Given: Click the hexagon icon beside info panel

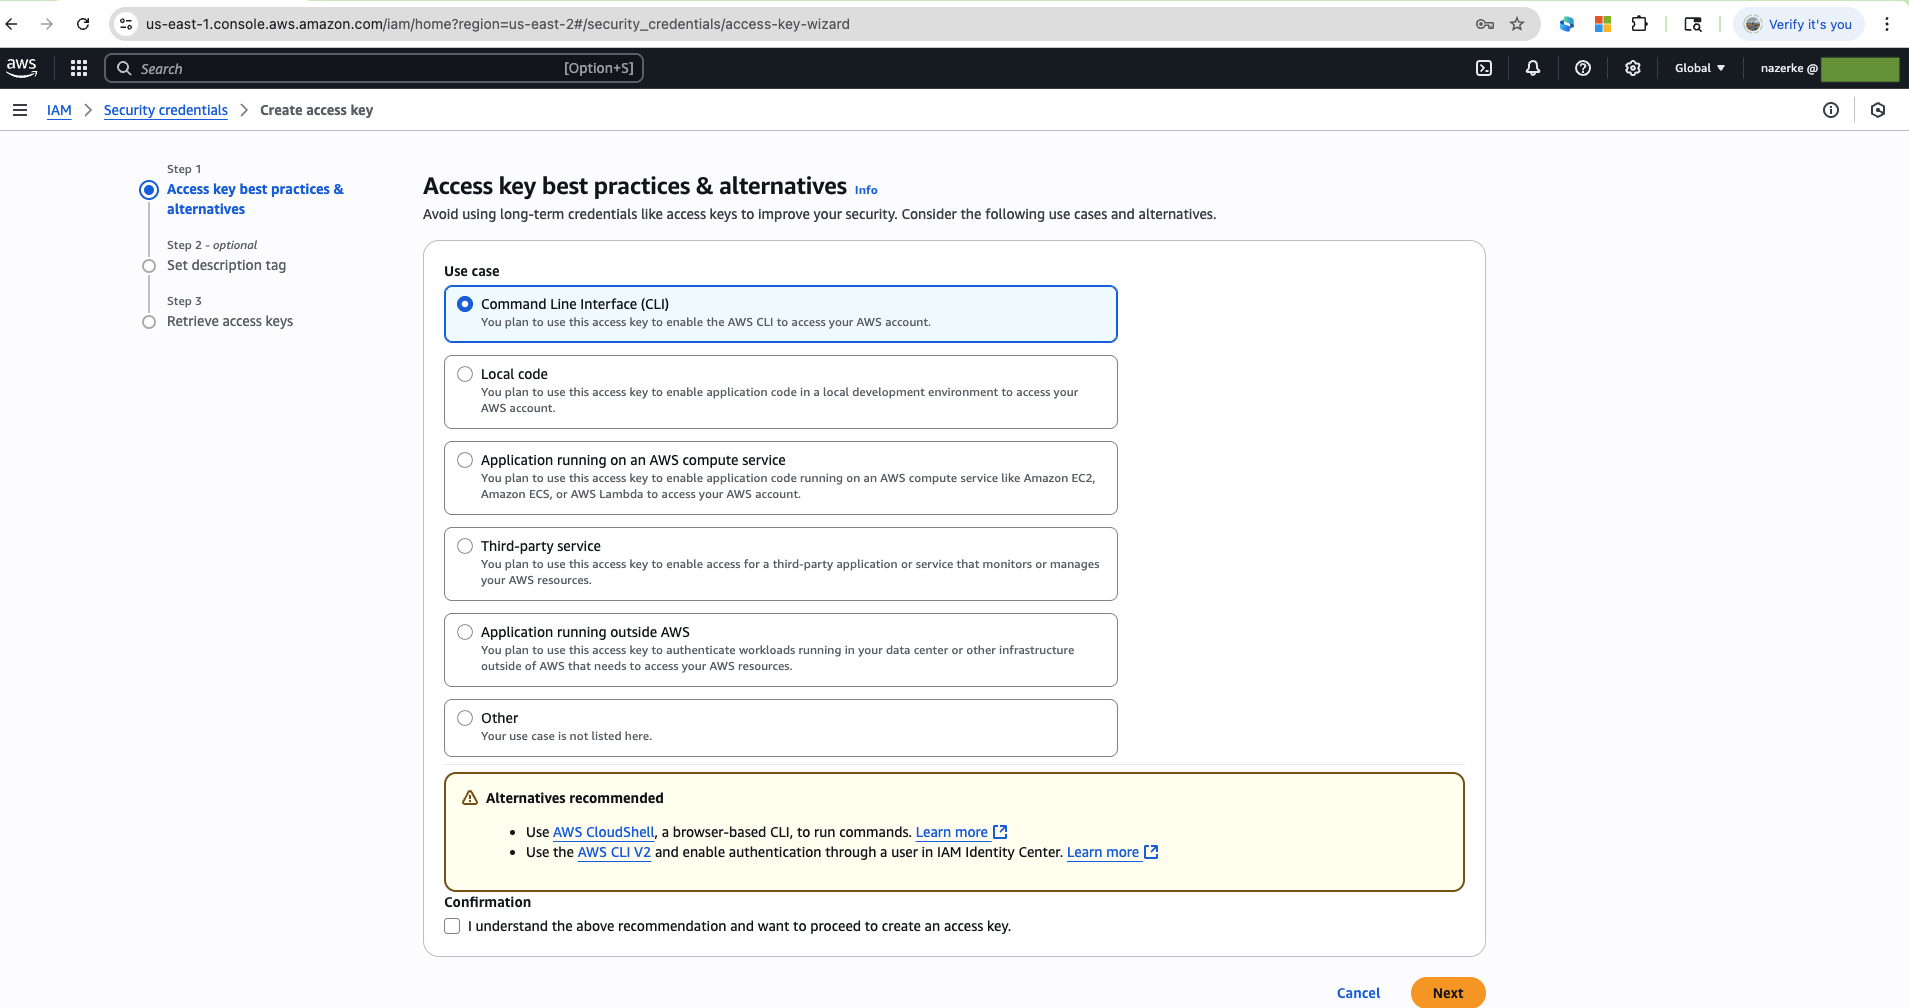Looking at the screenshot, I should click(1878, 110).
